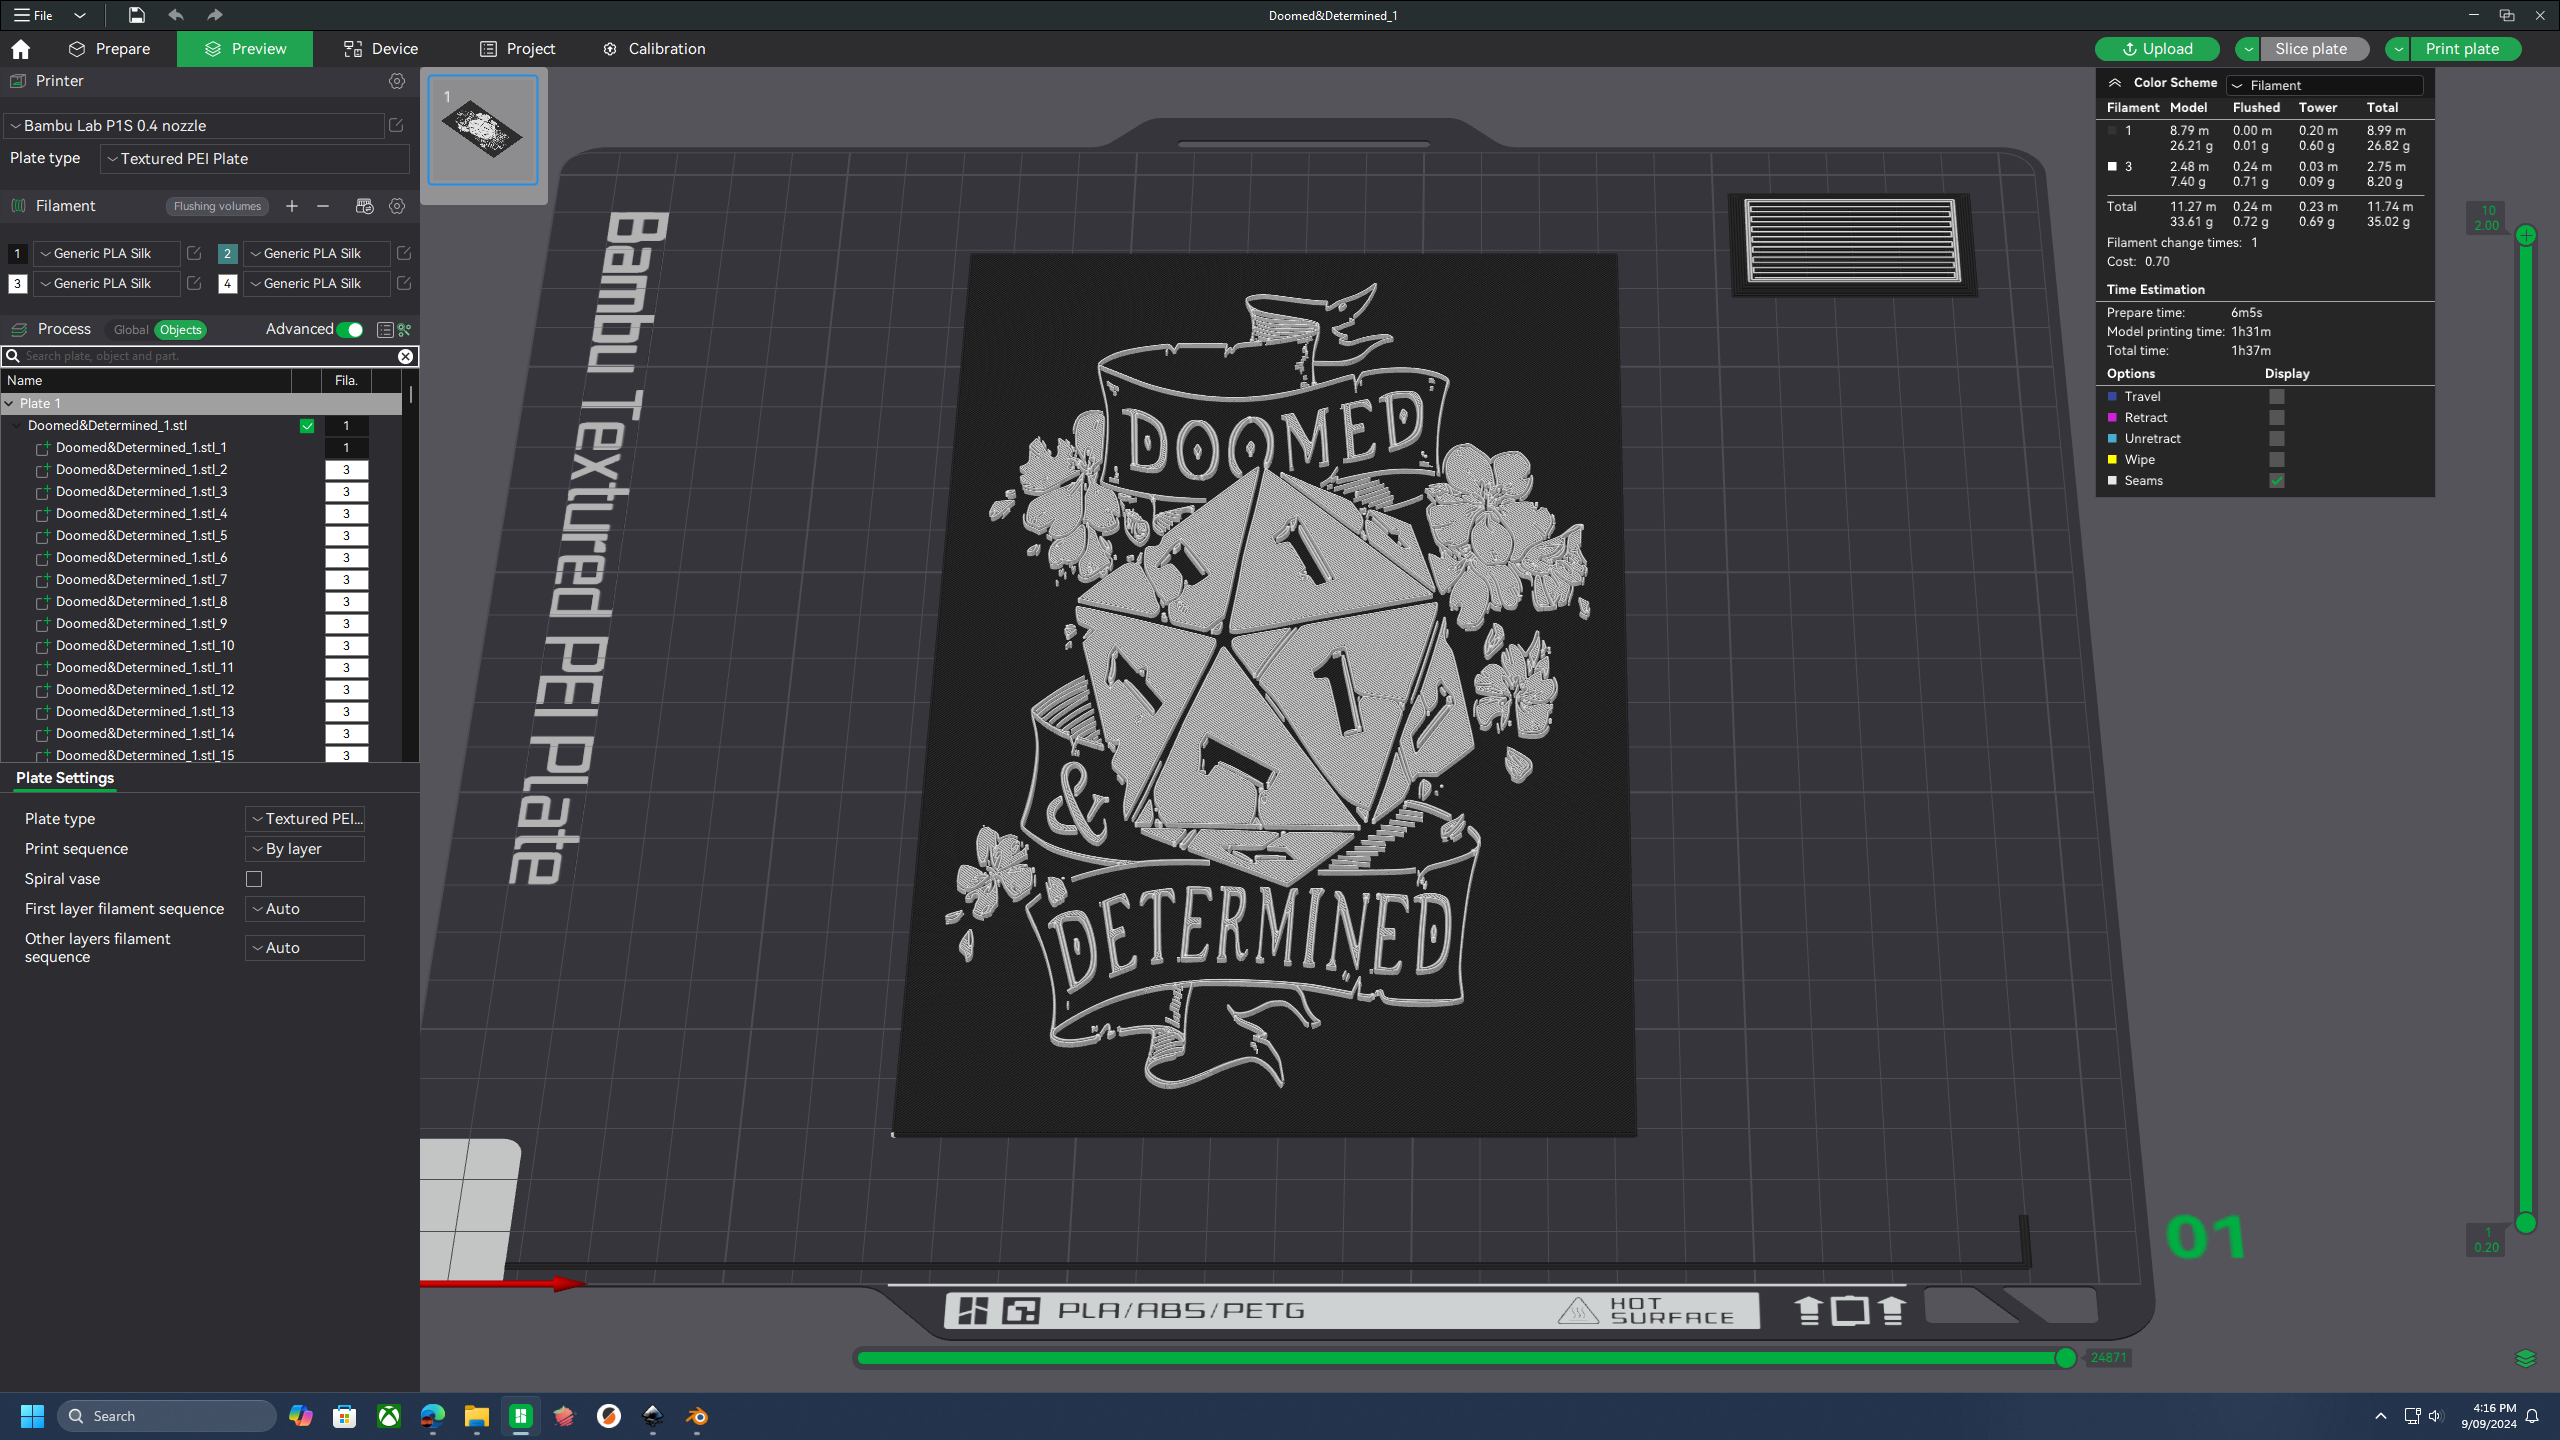Open the printer preset dropdown
This screenshot has width=2560, height=1440.
click(x=195, y=126)
